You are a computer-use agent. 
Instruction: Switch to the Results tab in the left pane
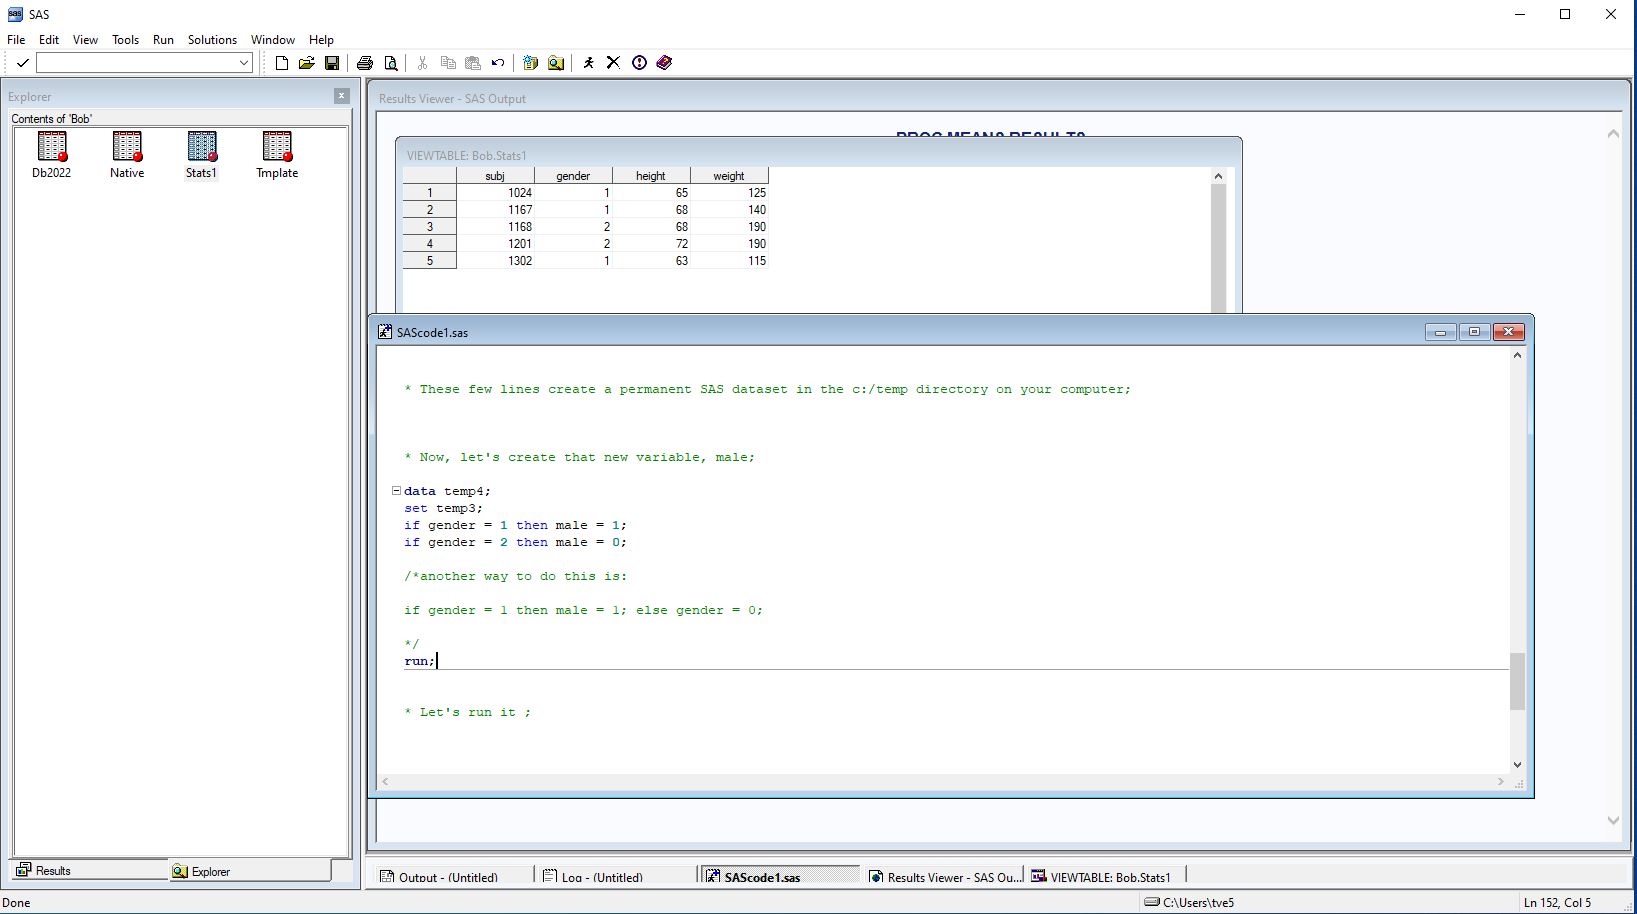tap(45, 871)
